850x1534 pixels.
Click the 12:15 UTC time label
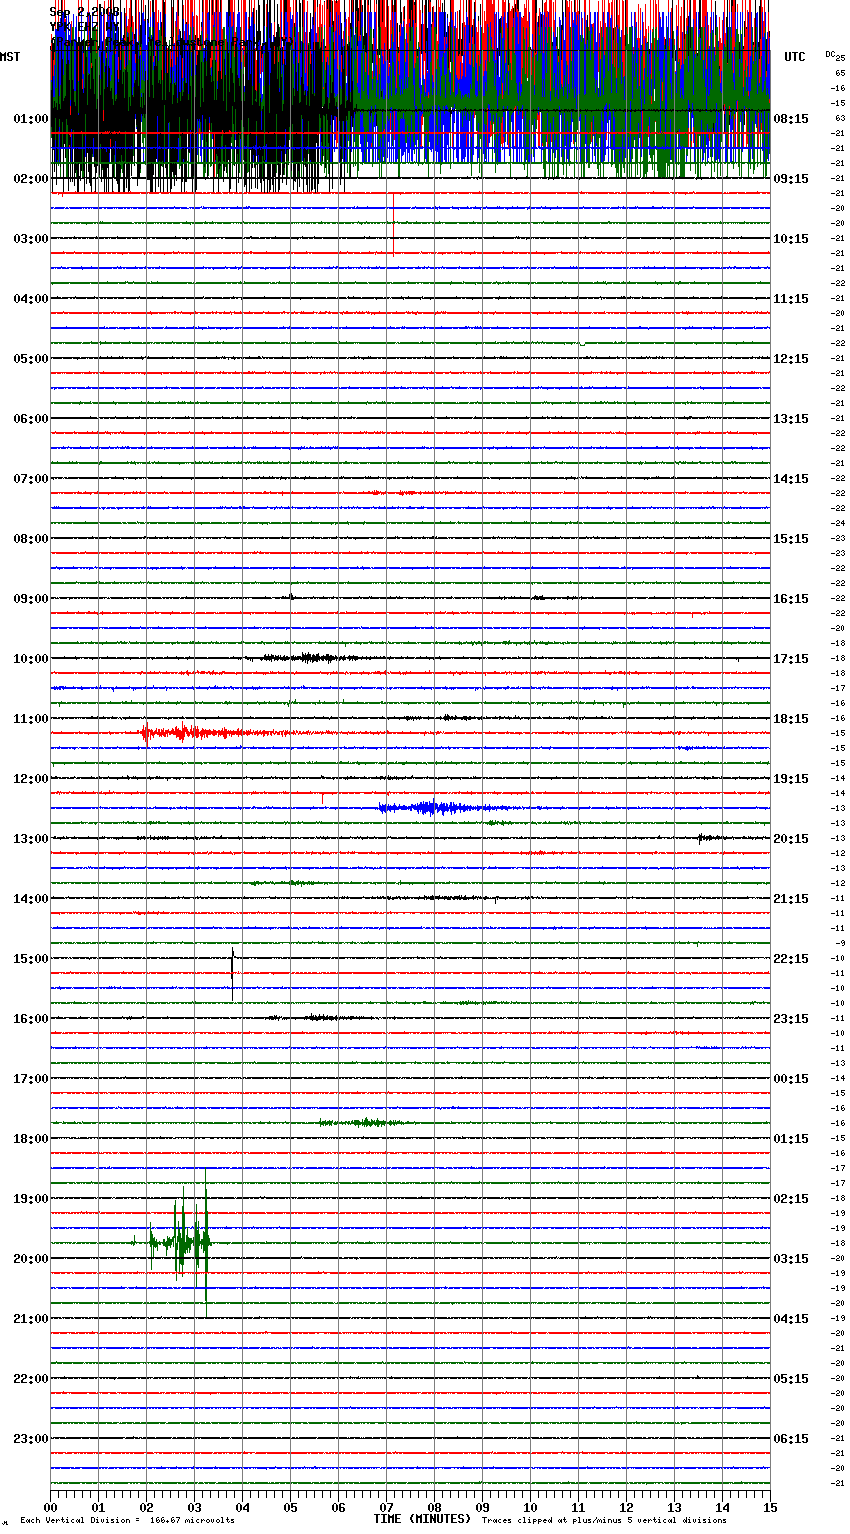[791, 359]
